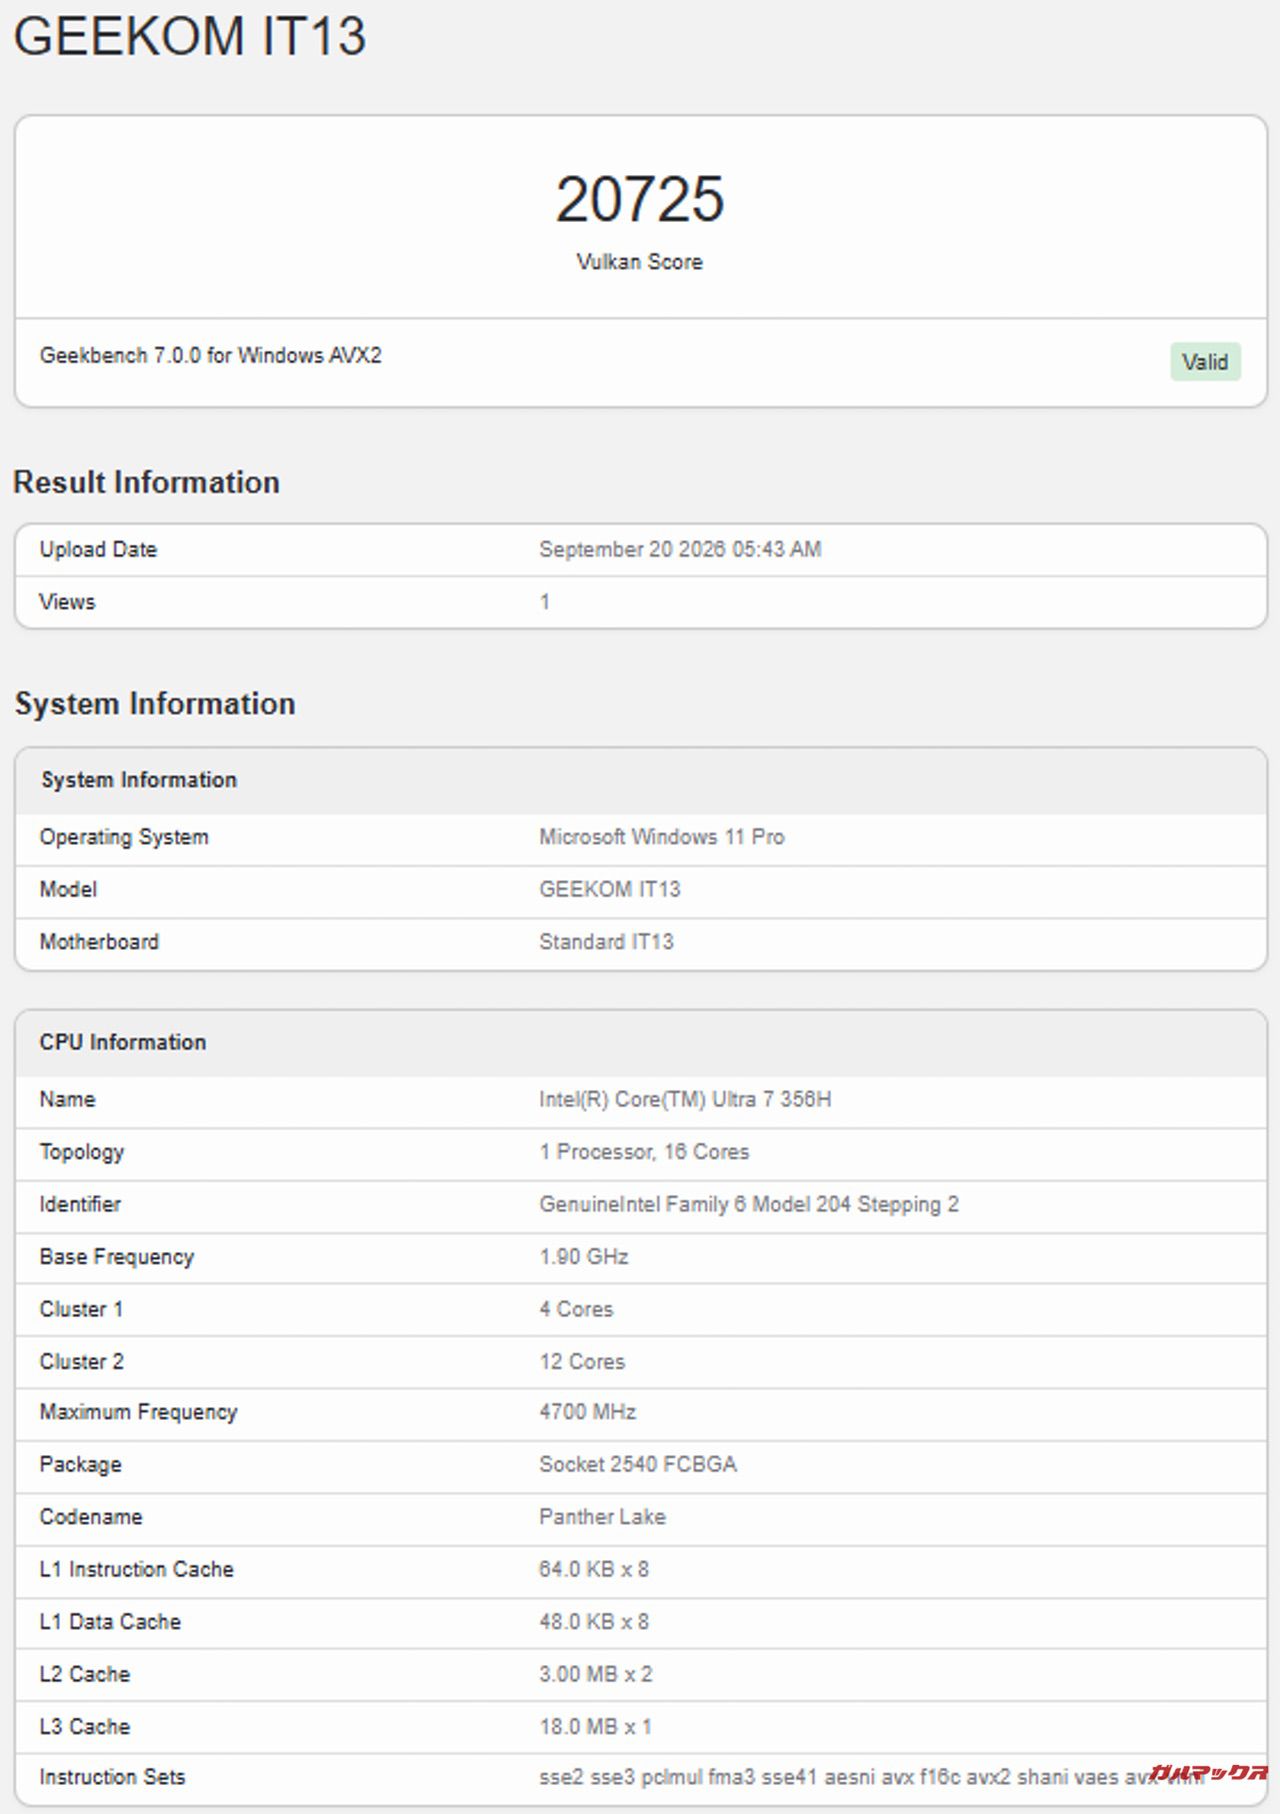The height and width of the screenshot is (1814, 1280).
Task: Click the L2 Cache label
Action: click(x=85, y=1674)
